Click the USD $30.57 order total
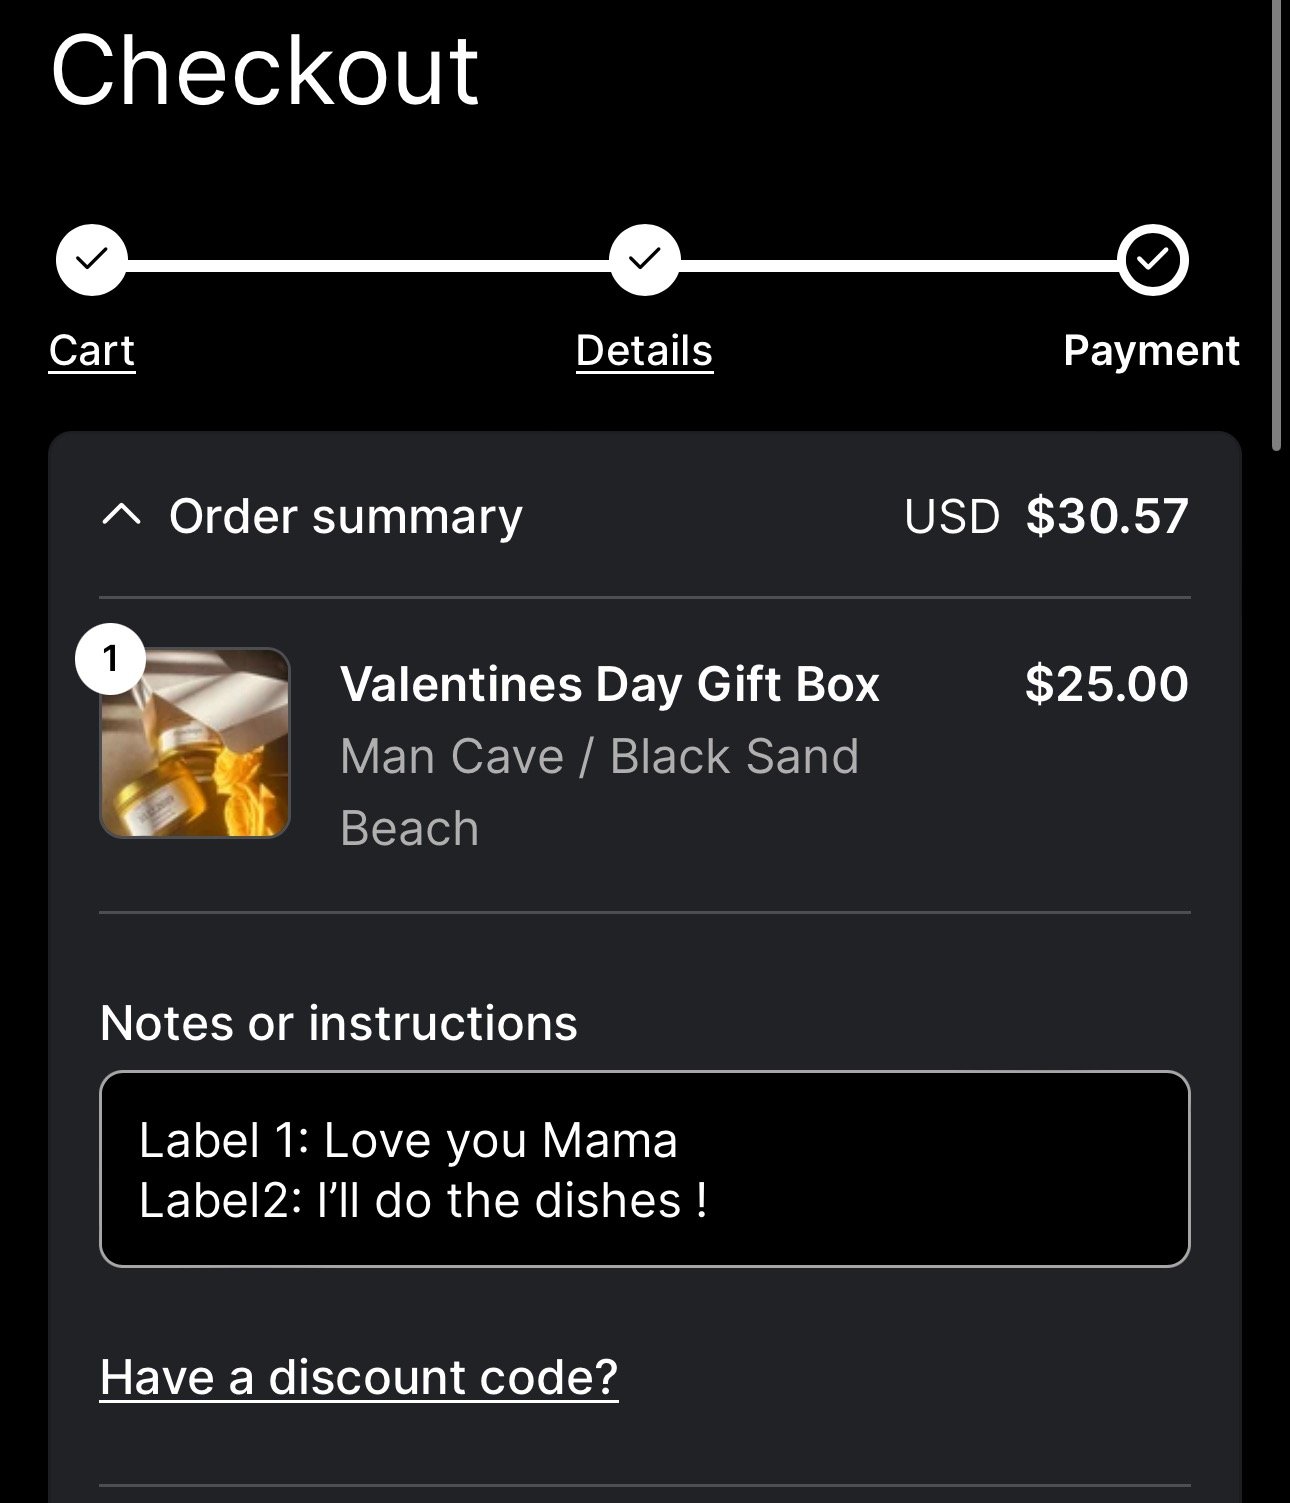1290x1503 pixels. [x=1046, y=516]
